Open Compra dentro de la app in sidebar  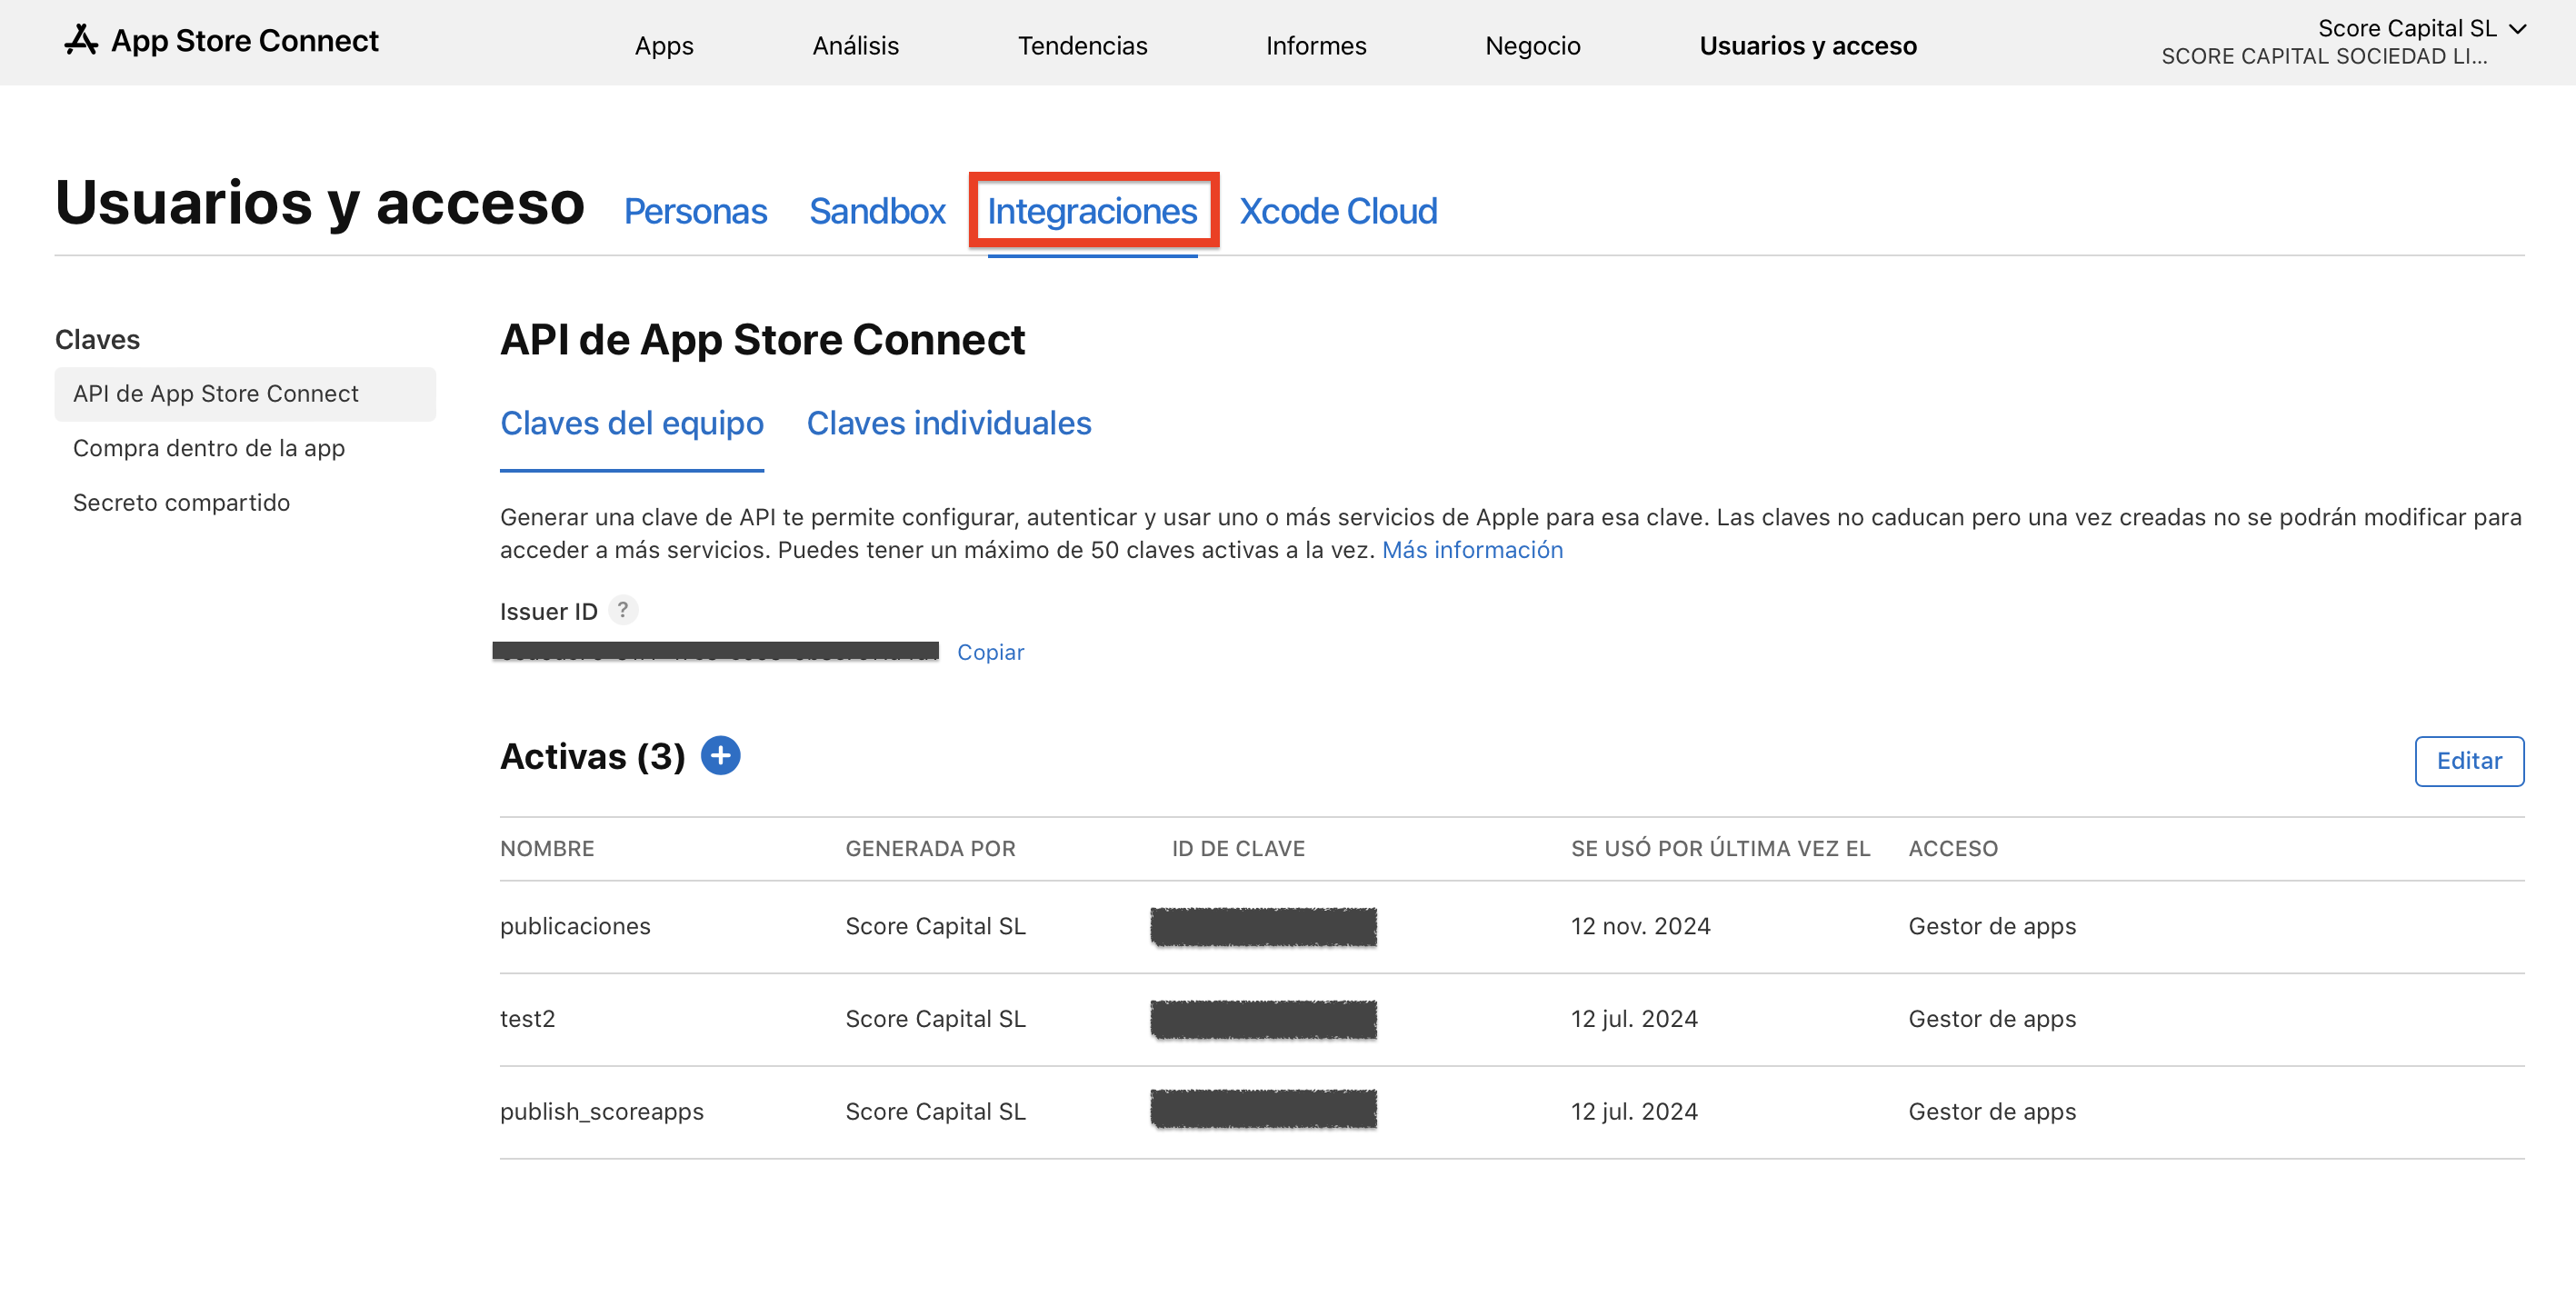[208, 448]
